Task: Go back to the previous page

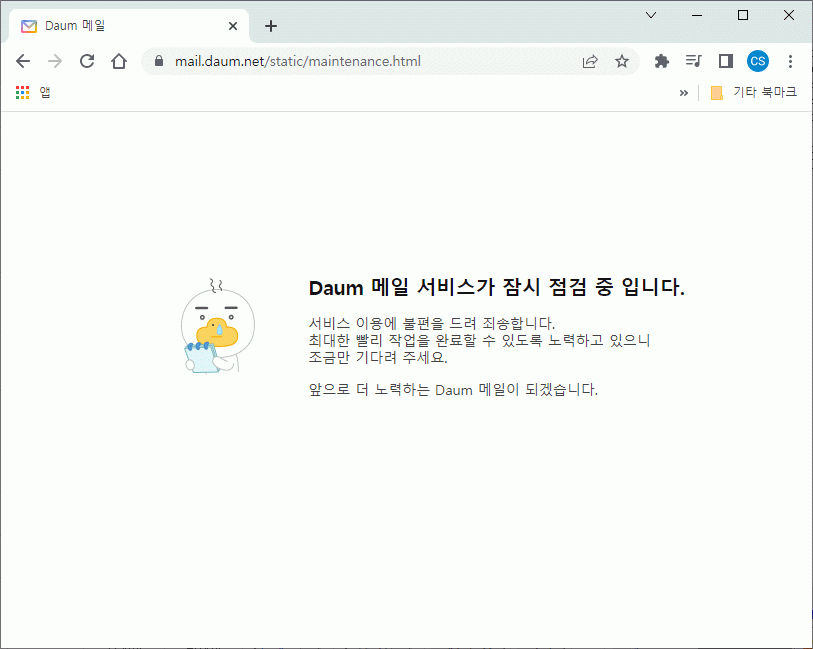Action: 23,61
